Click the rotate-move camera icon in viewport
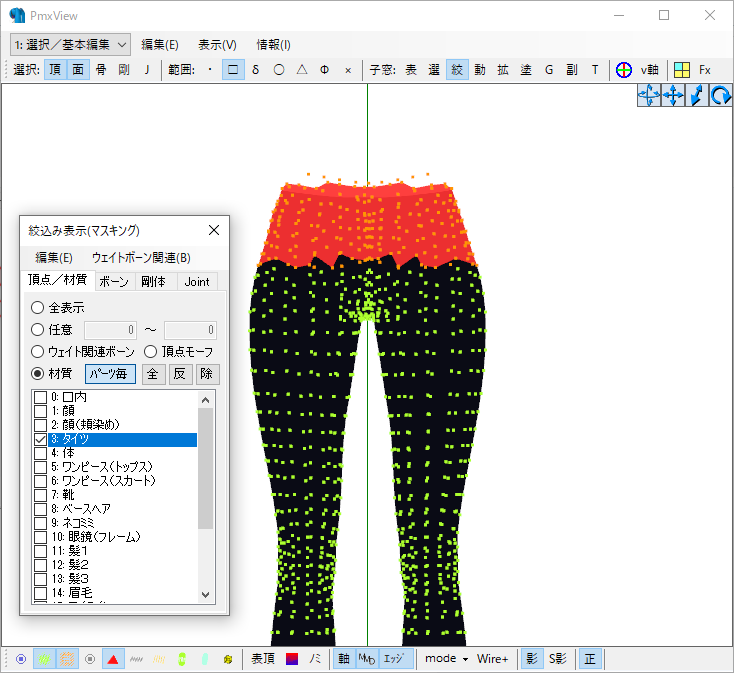Image resolution: width=734 pixels, height=673 pixels. tap(649, 95)
